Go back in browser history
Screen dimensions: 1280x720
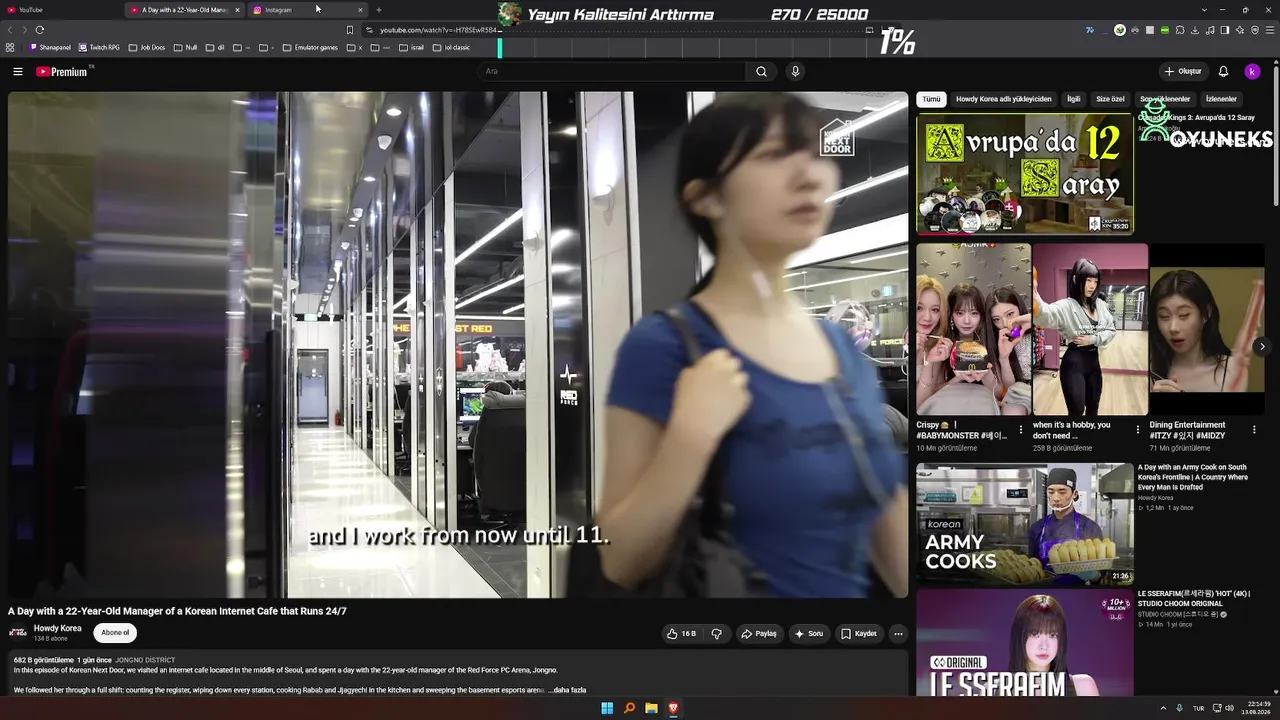click(11, 30)
